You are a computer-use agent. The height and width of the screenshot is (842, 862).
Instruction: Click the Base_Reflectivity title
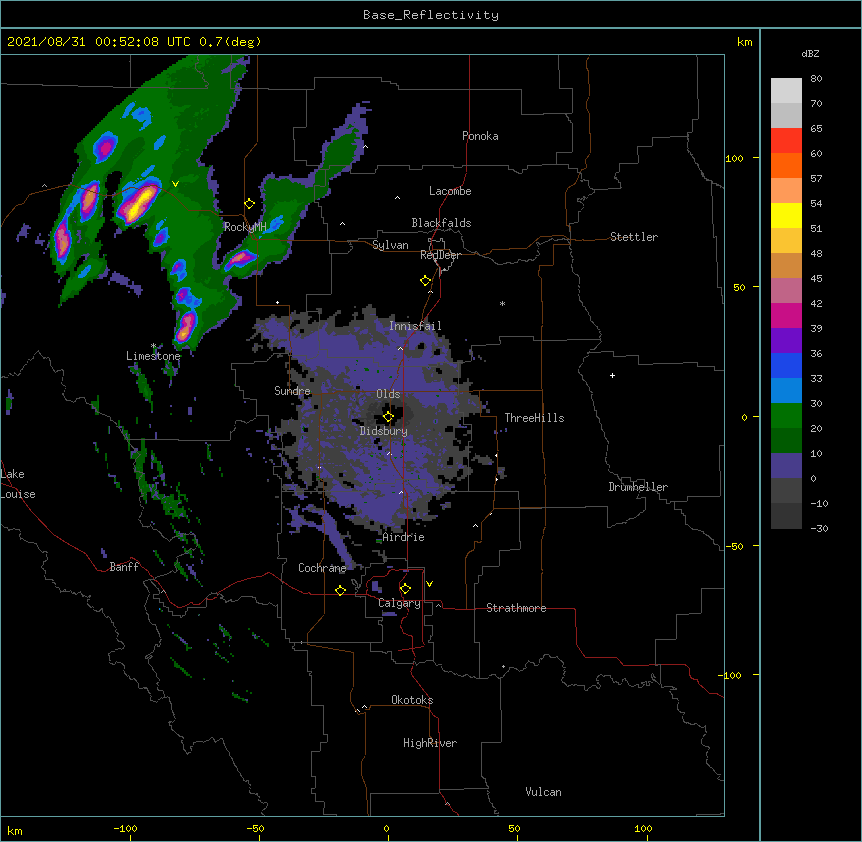(431, 15)
